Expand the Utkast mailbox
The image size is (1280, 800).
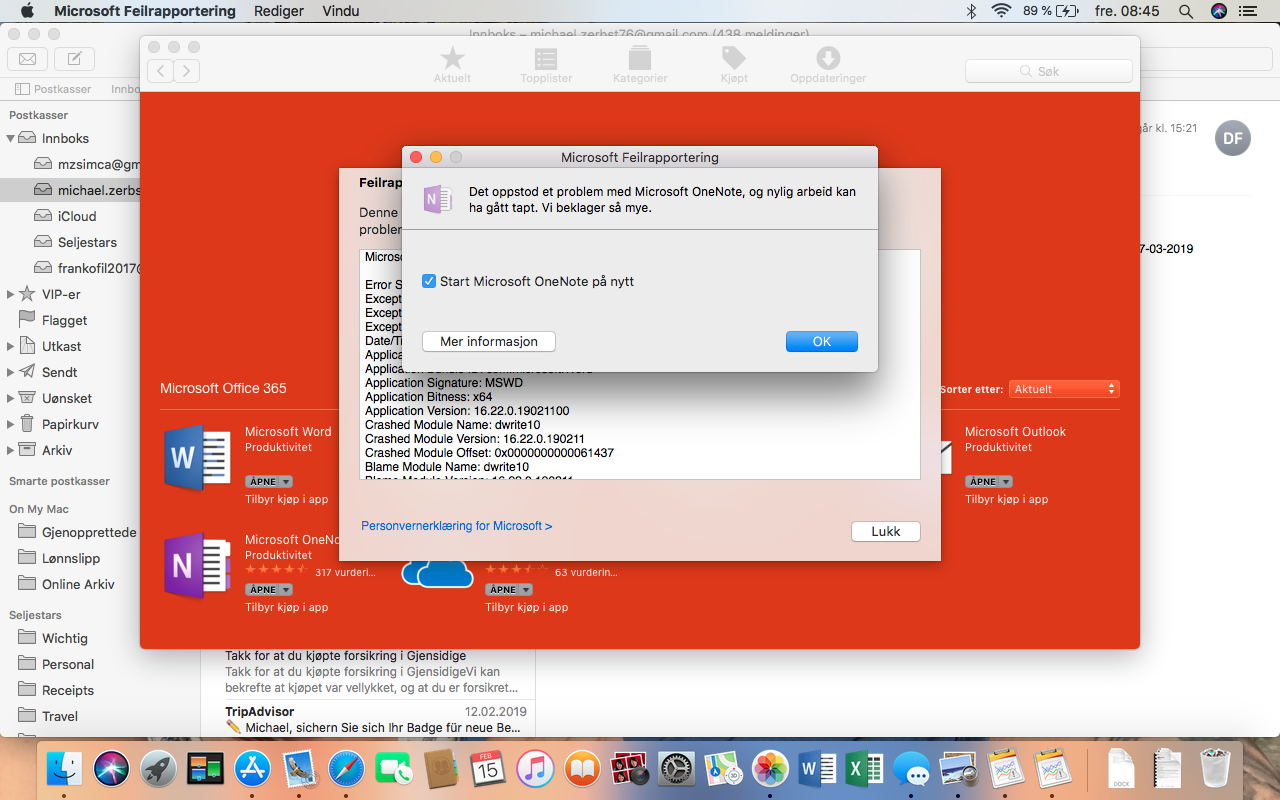[x=11, y=347]
